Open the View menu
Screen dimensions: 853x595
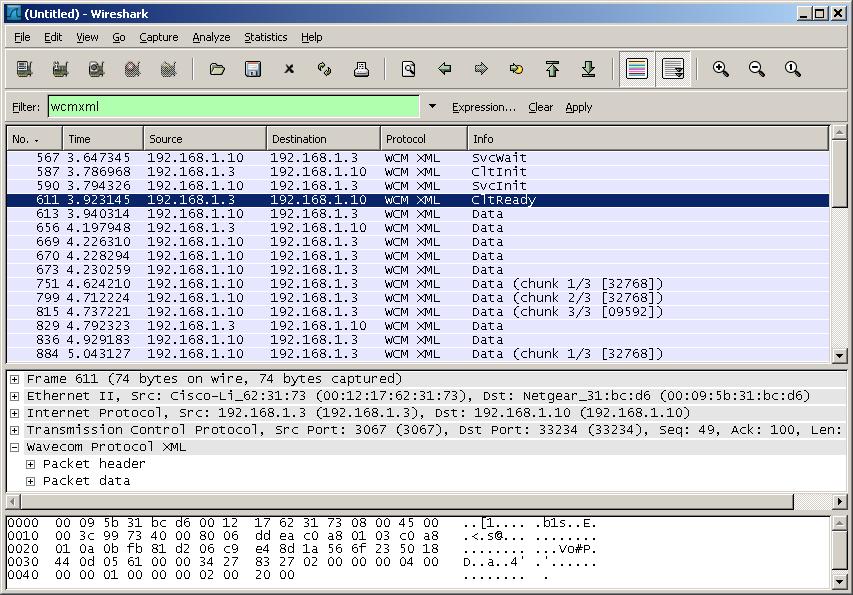click(x=87, y=37)
